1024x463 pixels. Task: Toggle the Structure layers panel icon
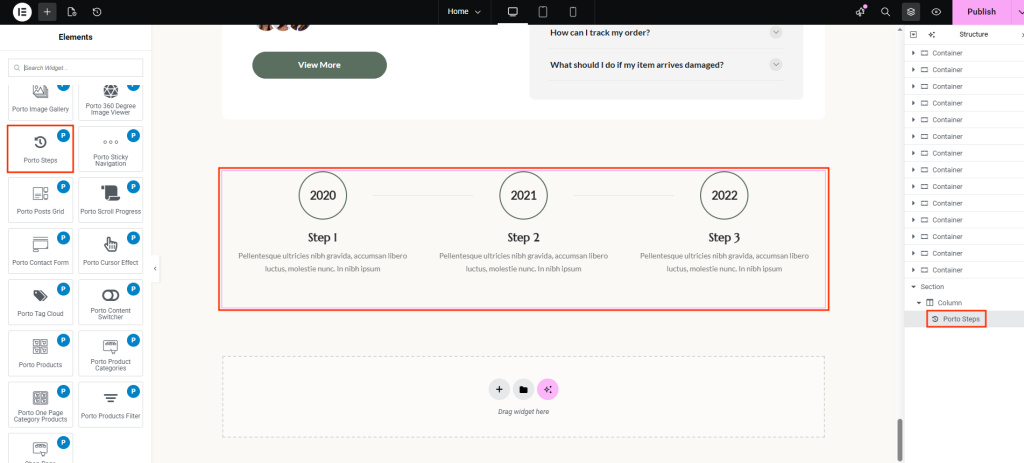click(x=910, y=12)
